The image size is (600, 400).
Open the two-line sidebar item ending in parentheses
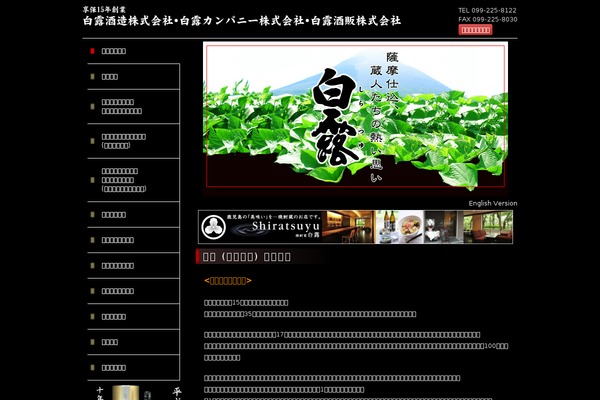point(133,141)
